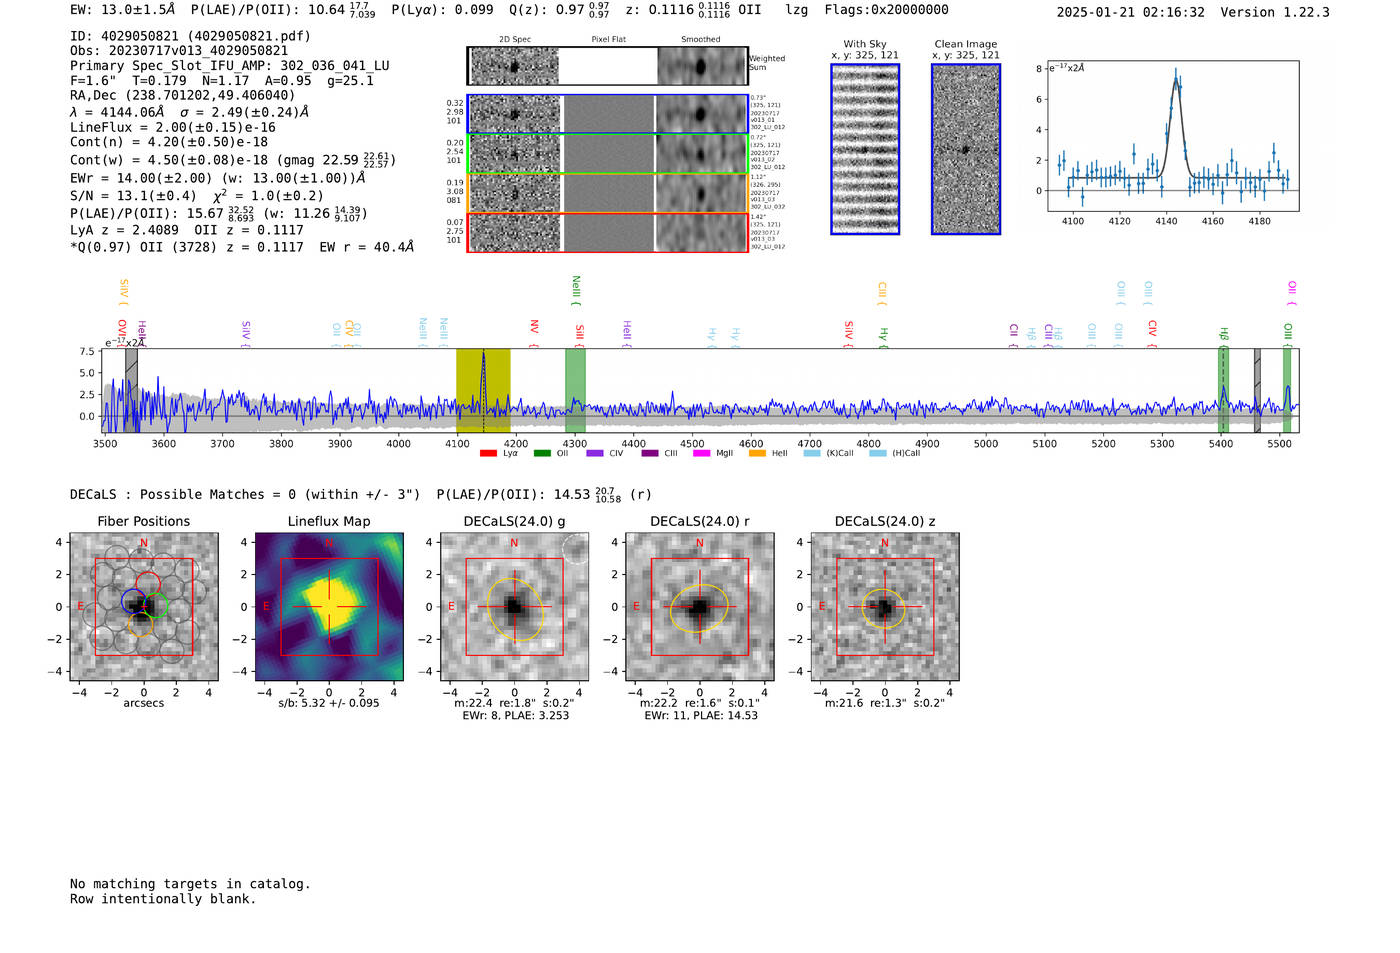Click the Flags:0x20000000 text

point(887,10)
